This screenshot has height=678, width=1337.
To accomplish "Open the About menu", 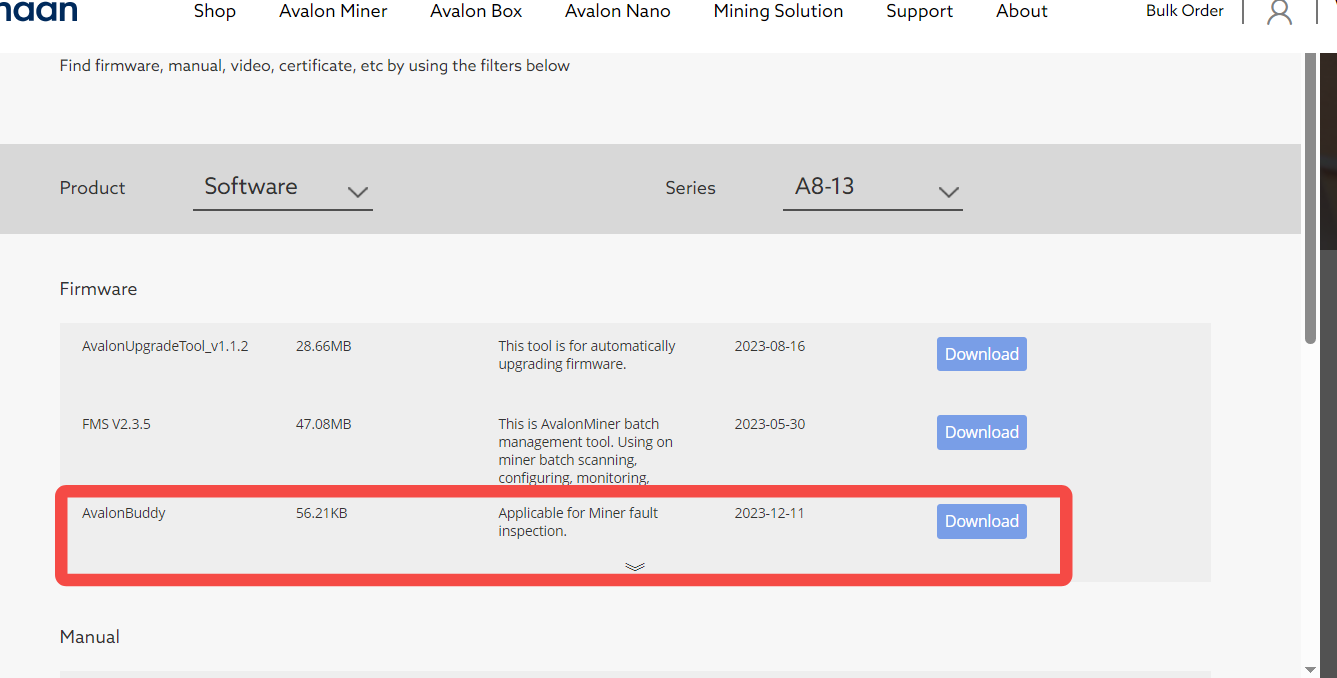I will [1022, 12].
